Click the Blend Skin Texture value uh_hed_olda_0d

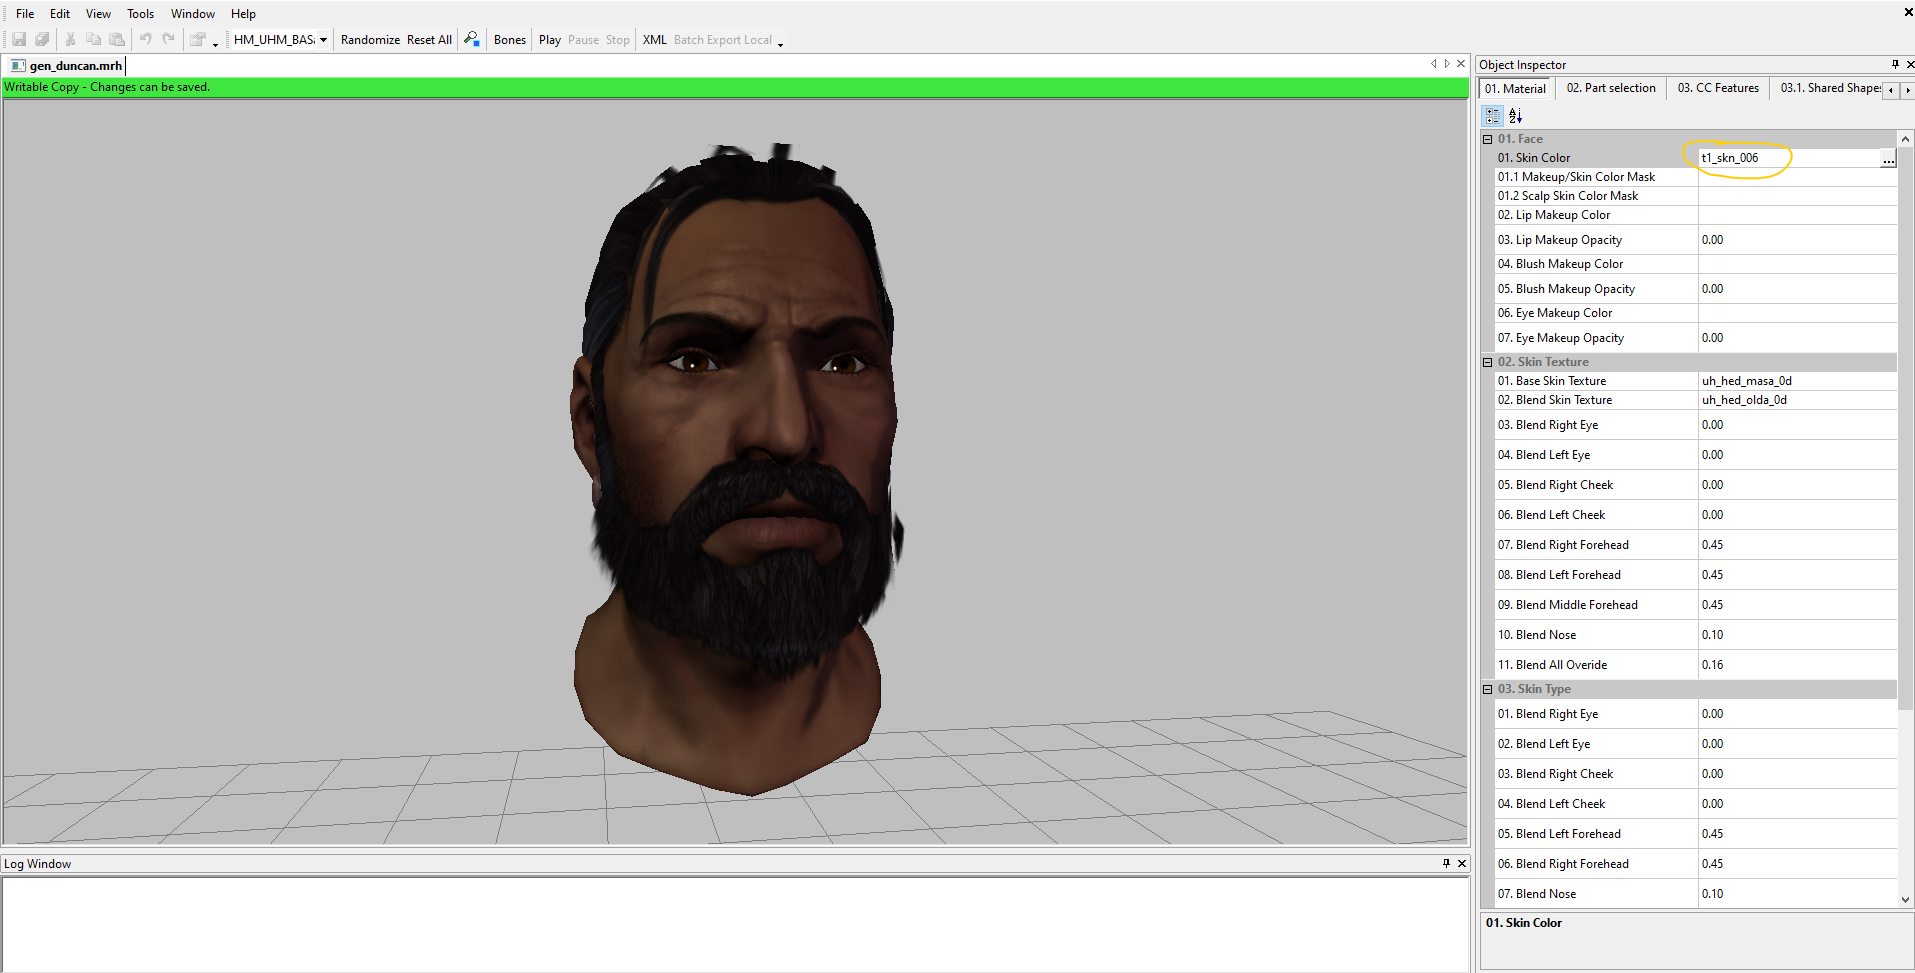click(x=1745, y=400)
